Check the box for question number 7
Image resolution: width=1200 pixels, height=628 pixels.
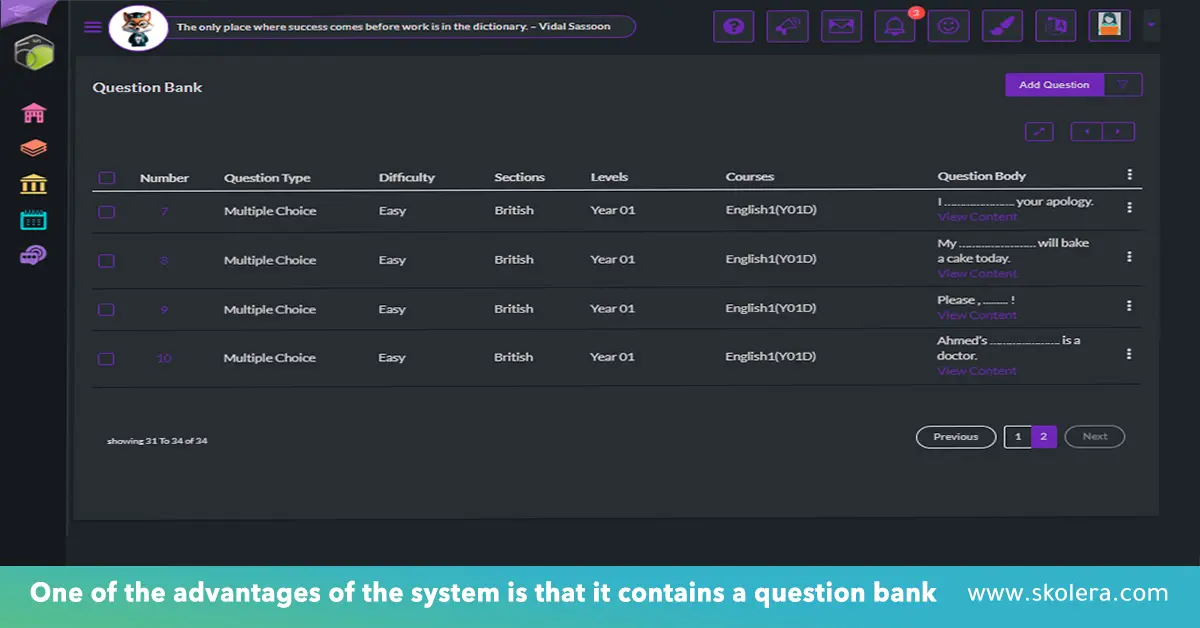coord(107,211)
